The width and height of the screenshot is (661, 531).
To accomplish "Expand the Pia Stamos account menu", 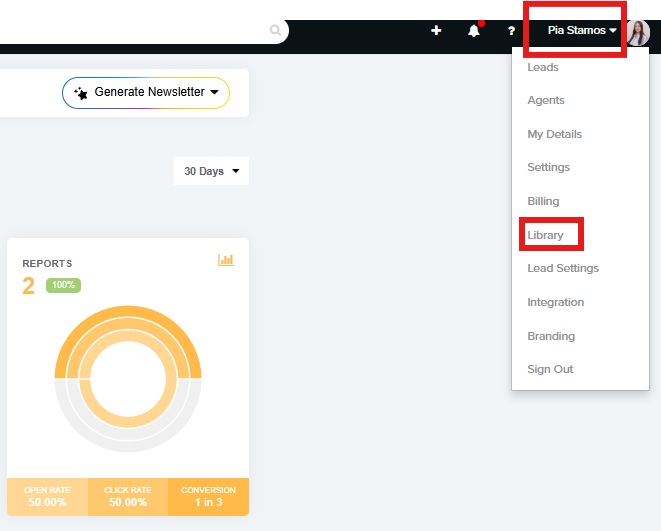I will click(581, 31).
